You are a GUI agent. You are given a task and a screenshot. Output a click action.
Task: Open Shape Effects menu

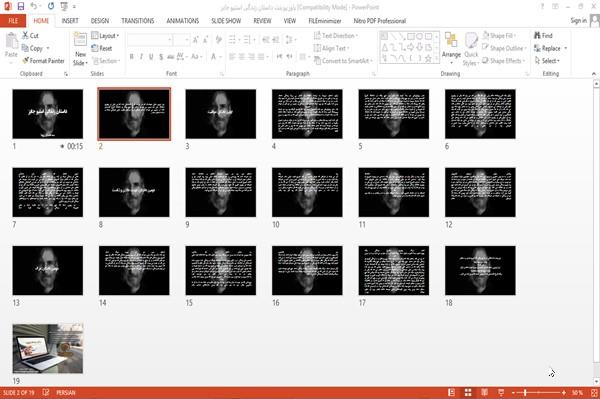point(503,61)
